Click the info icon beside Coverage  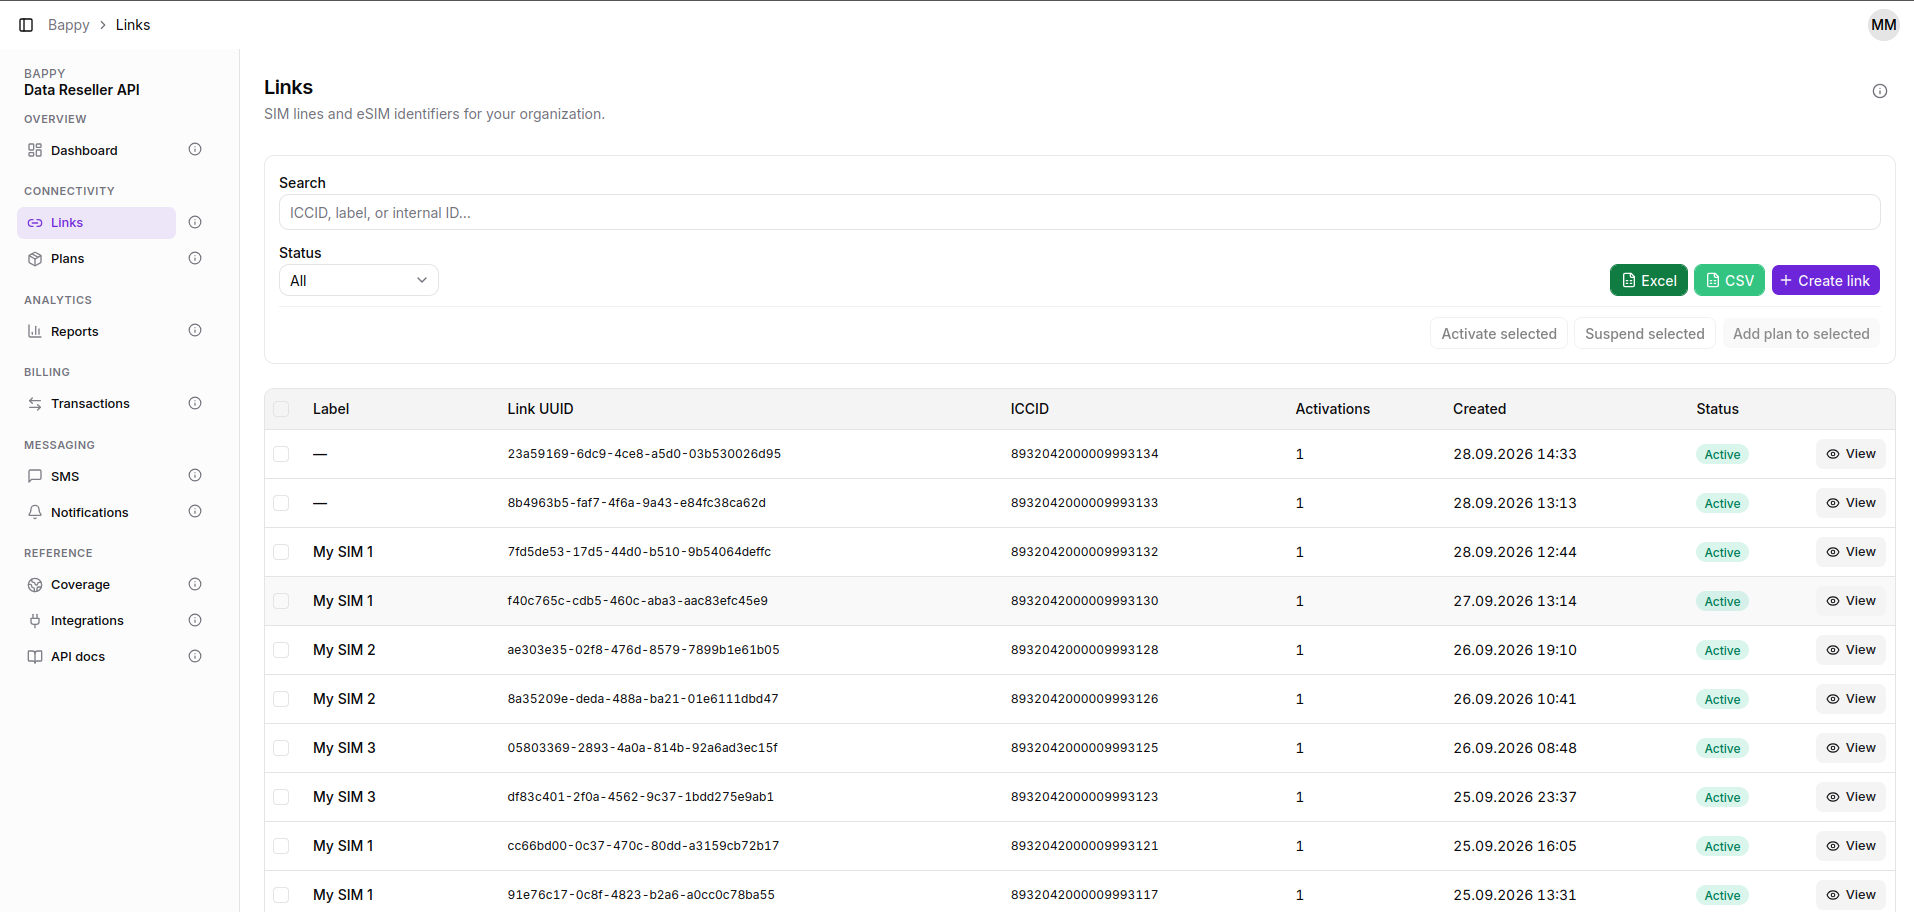point(195,584)
